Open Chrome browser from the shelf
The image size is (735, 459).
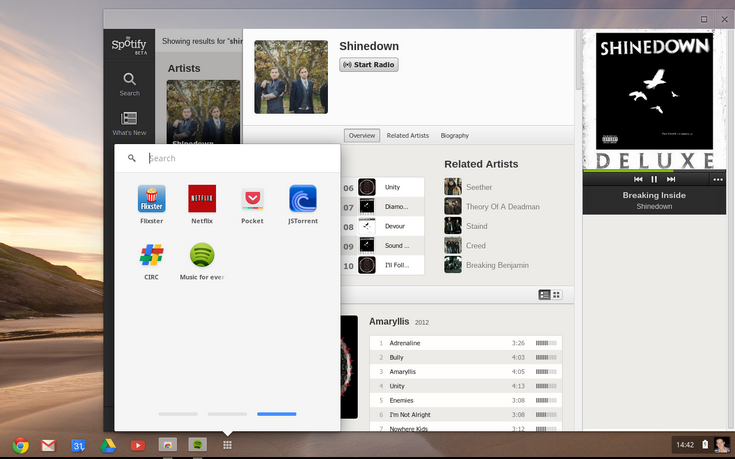20,445
